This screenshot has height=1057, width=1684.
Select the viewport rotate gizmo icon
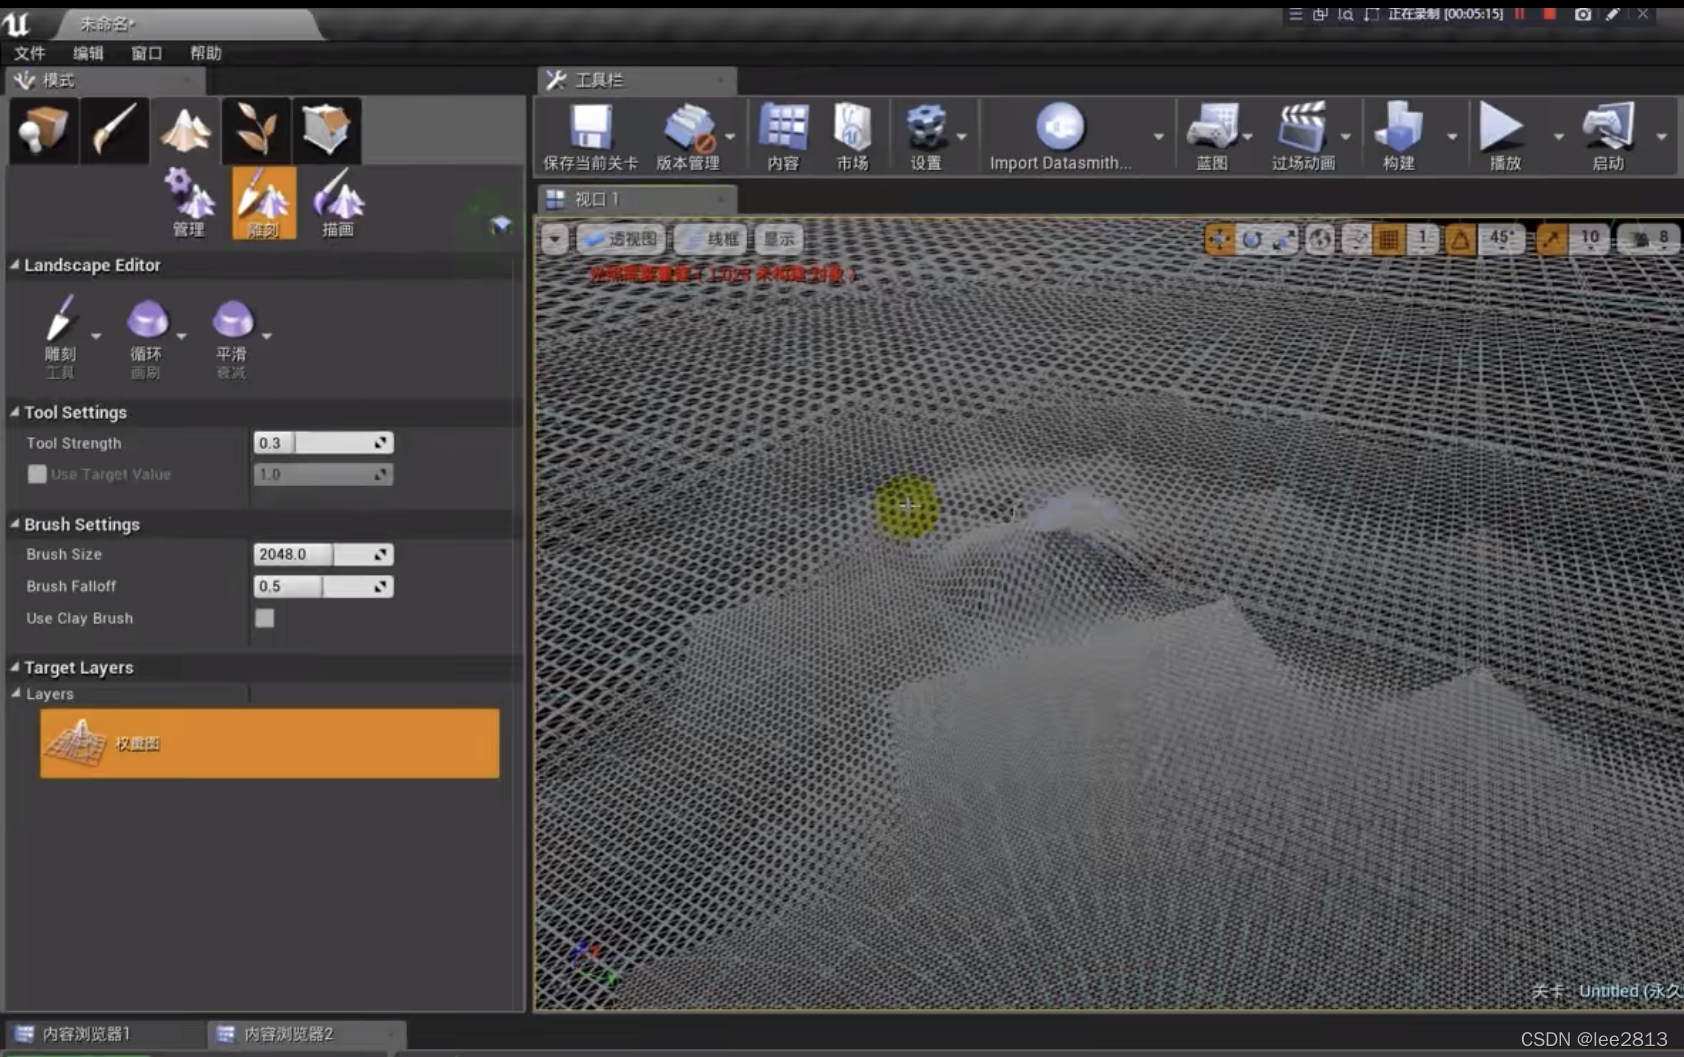point(1251,239)
